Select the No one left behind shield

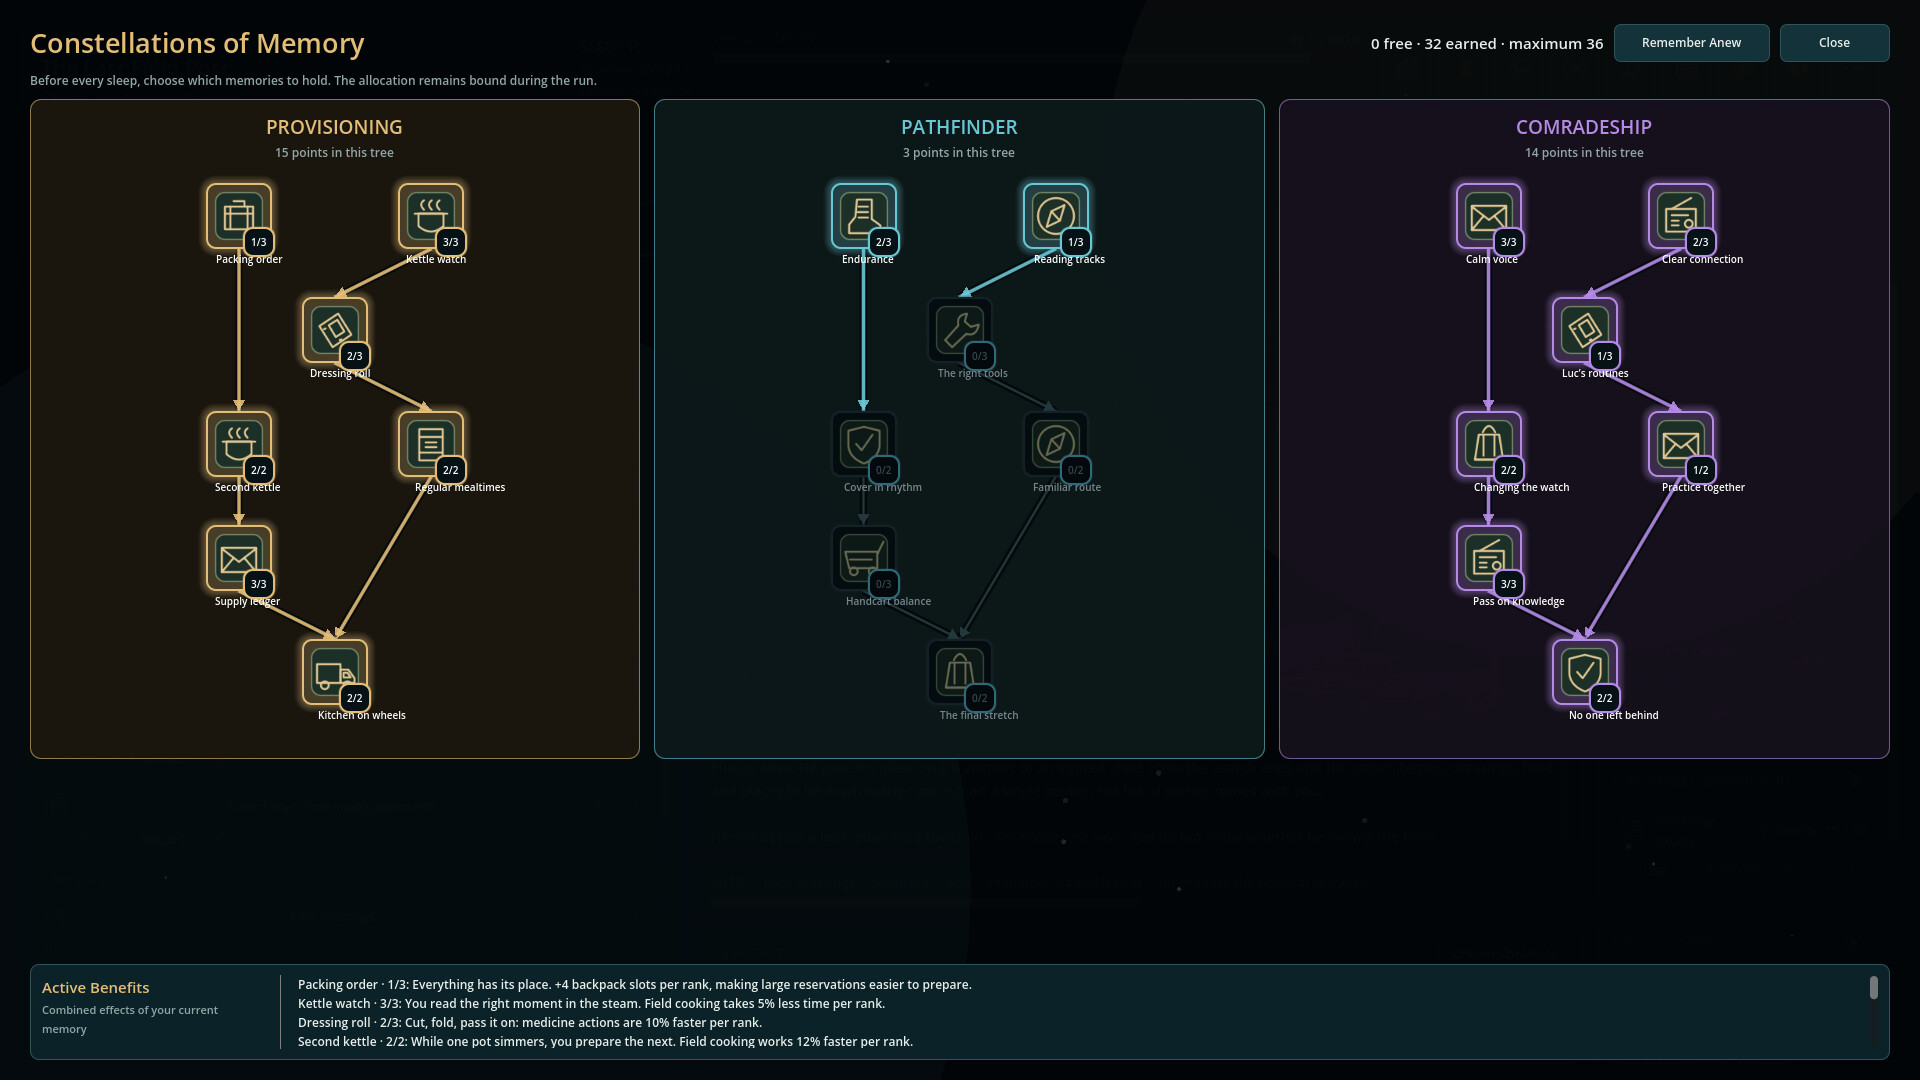point(1584,671)
